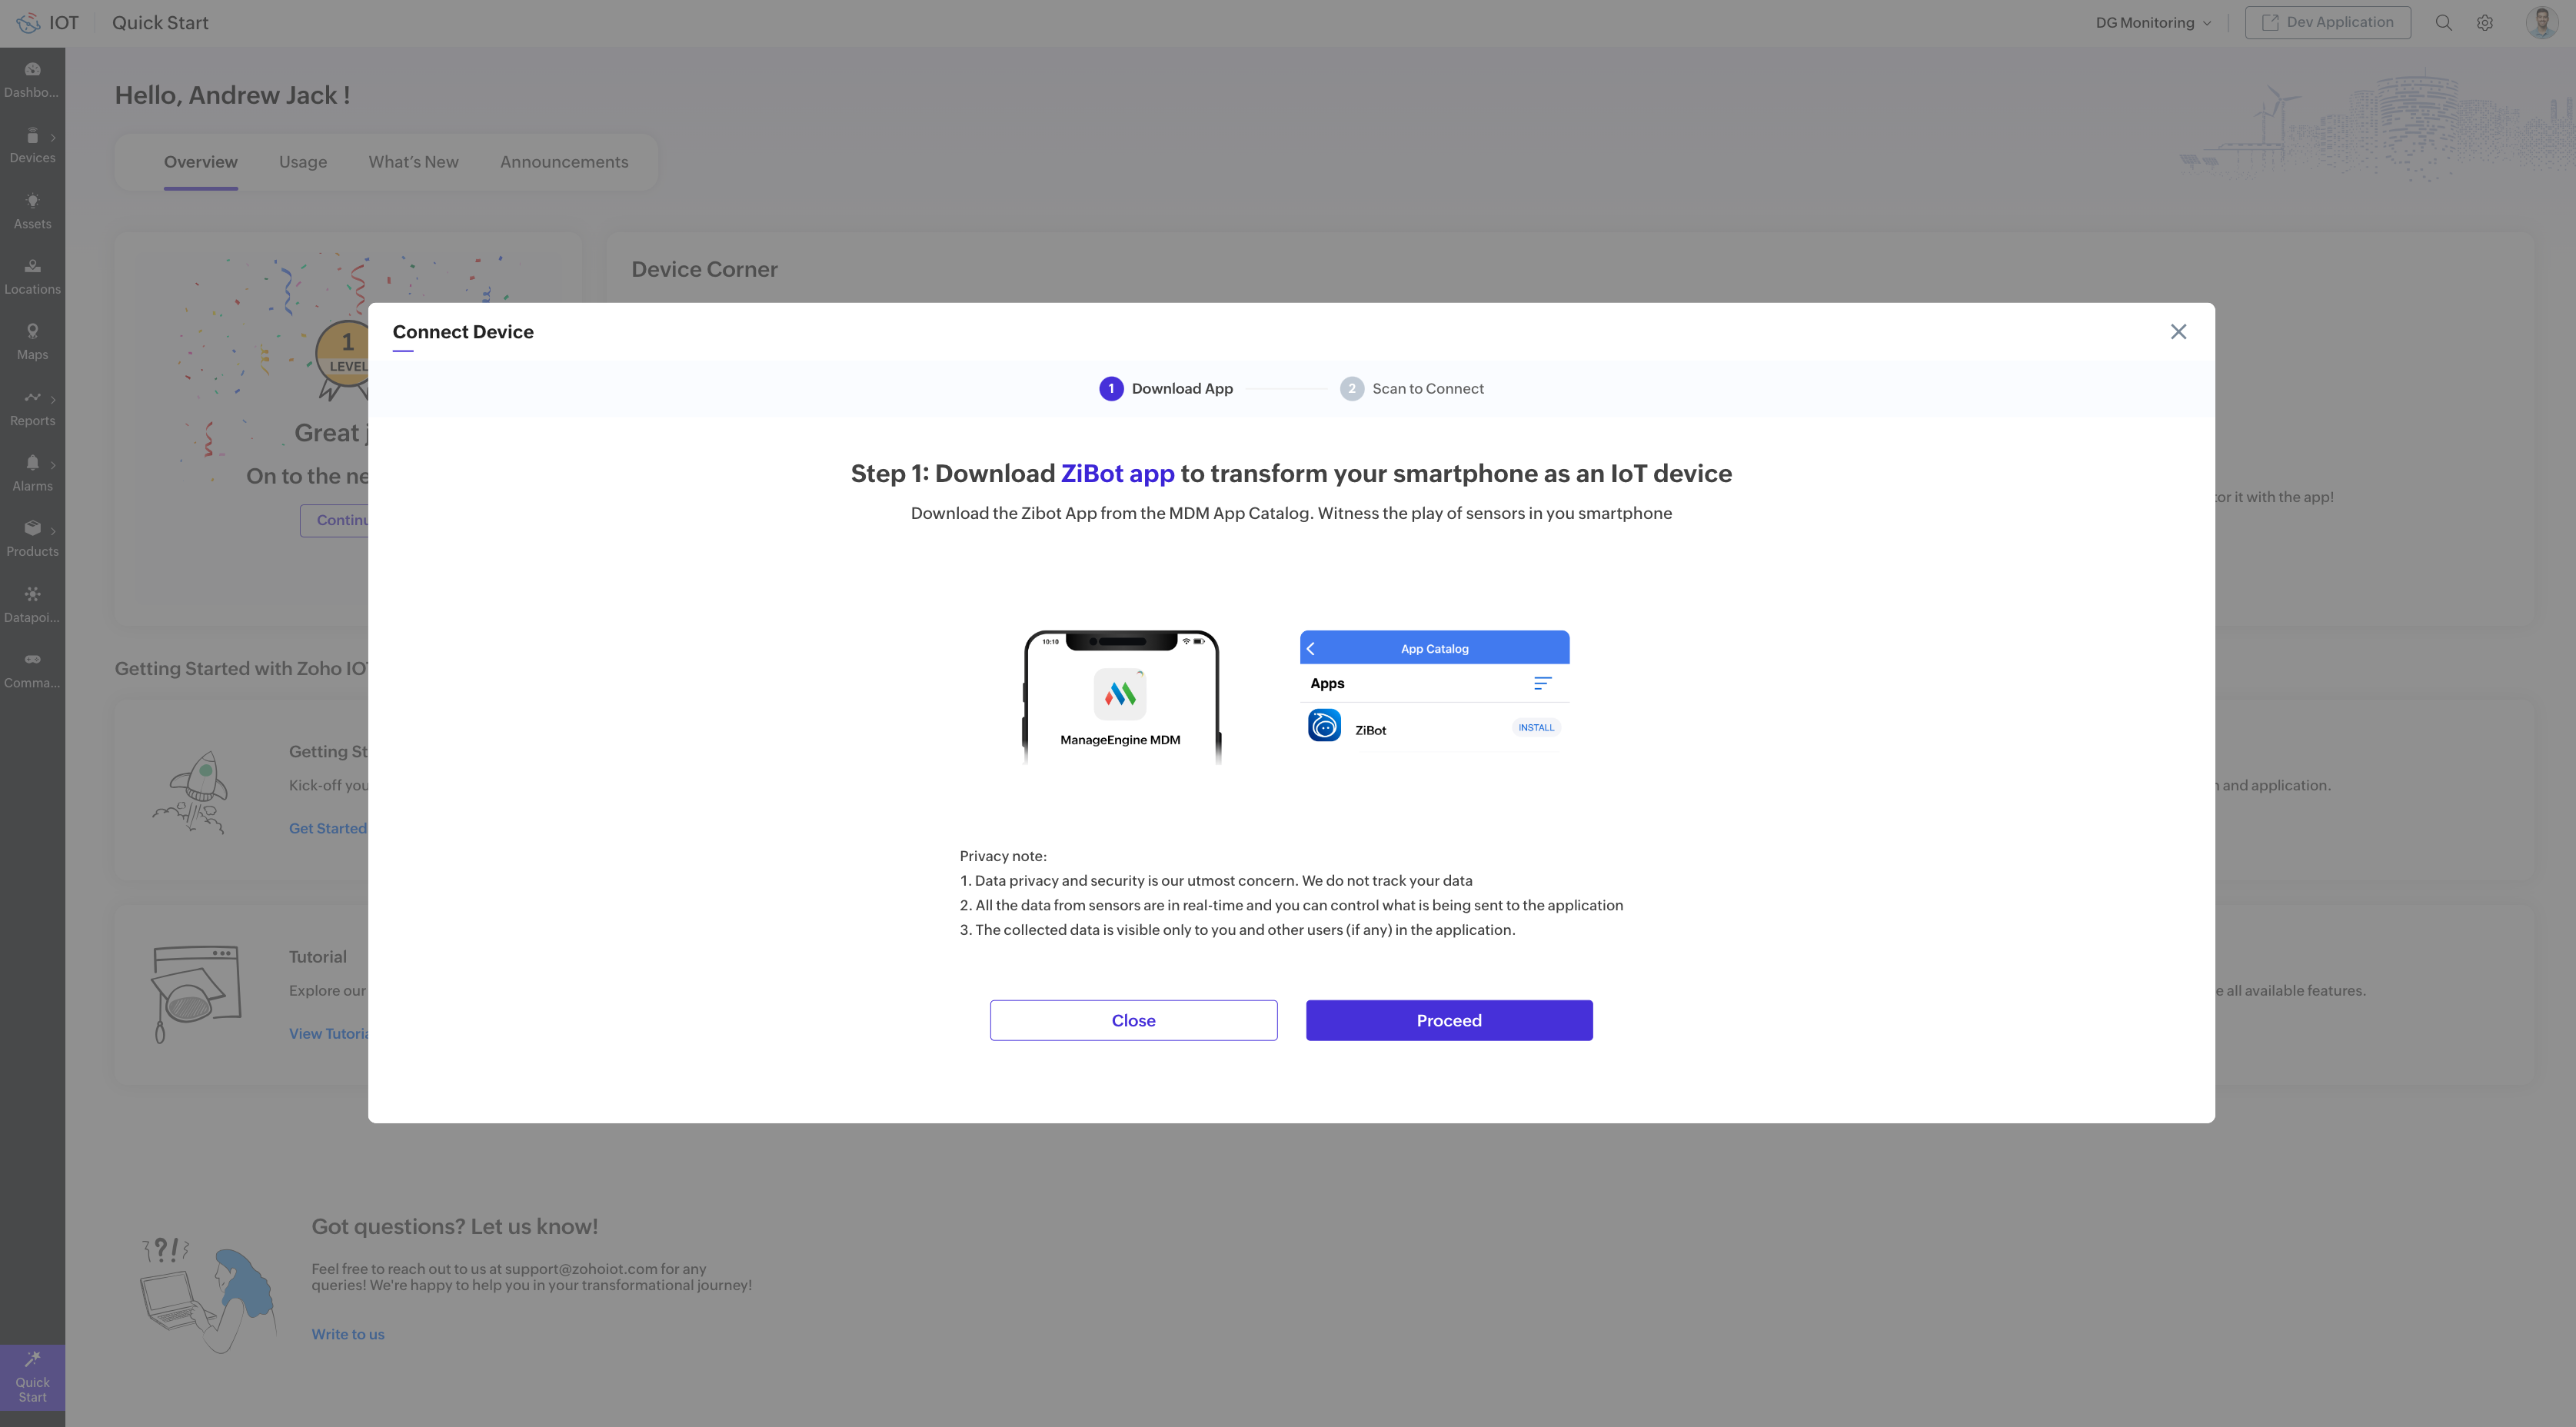Screen dimensions: 2576x1427
Task: Expand the Alarms submenu chevron
Action: [53, 464]
